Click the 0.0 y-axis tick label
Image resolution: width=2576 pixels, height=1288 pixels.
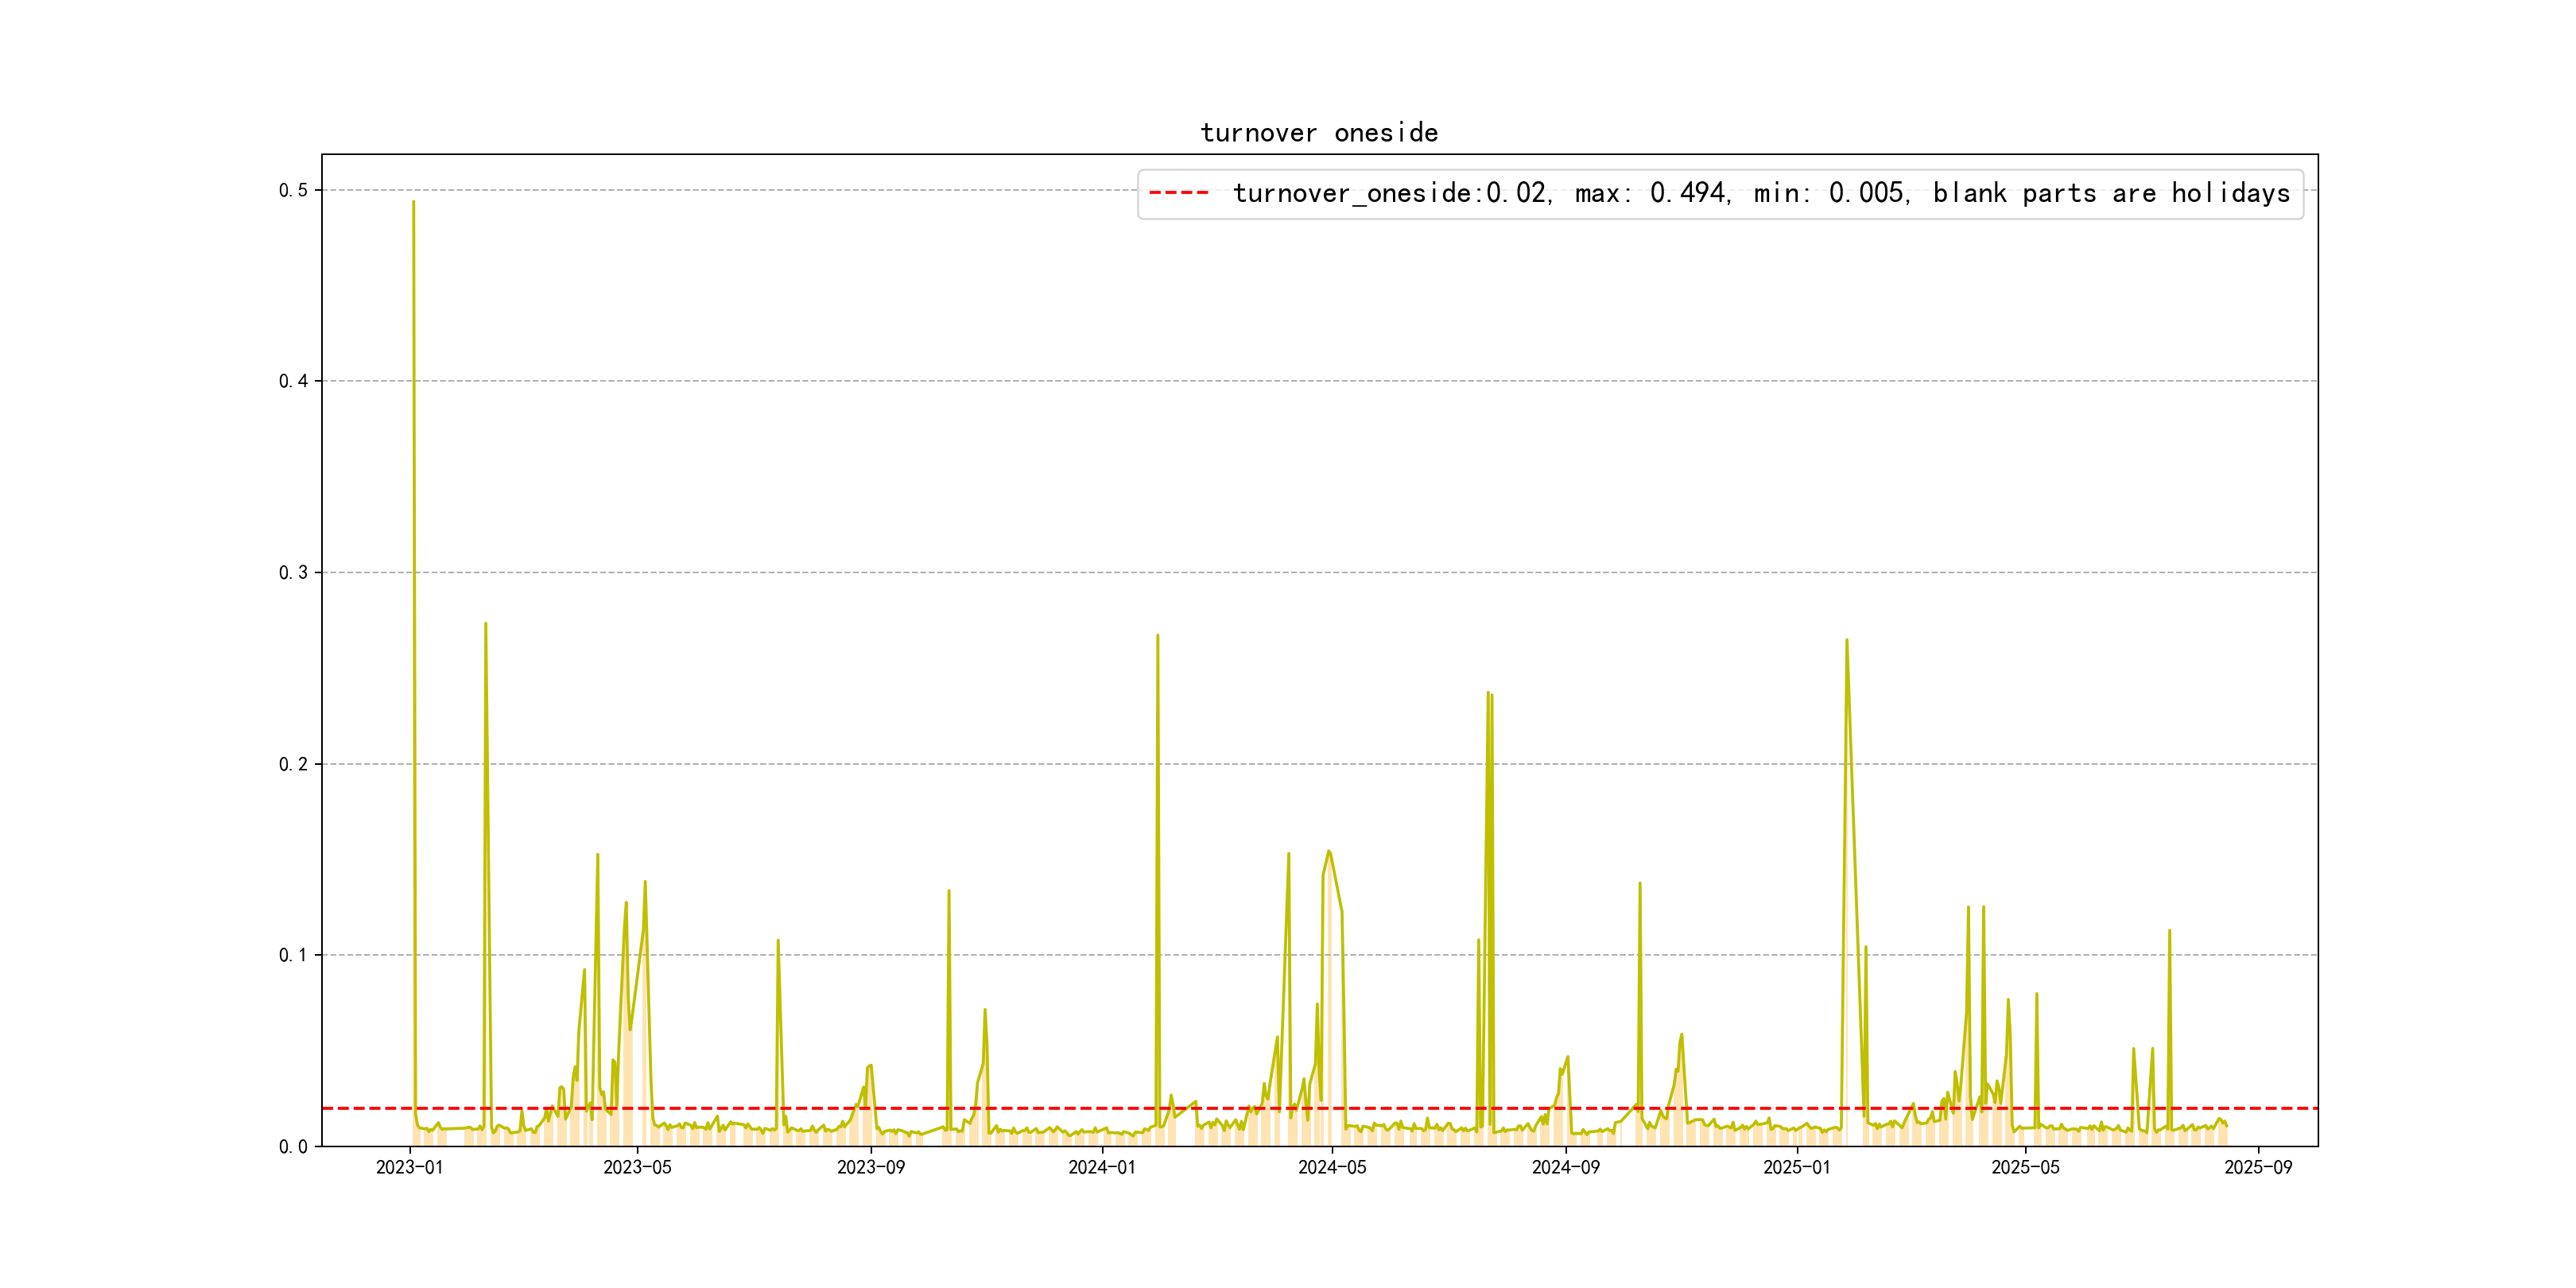coord(293,1147)
